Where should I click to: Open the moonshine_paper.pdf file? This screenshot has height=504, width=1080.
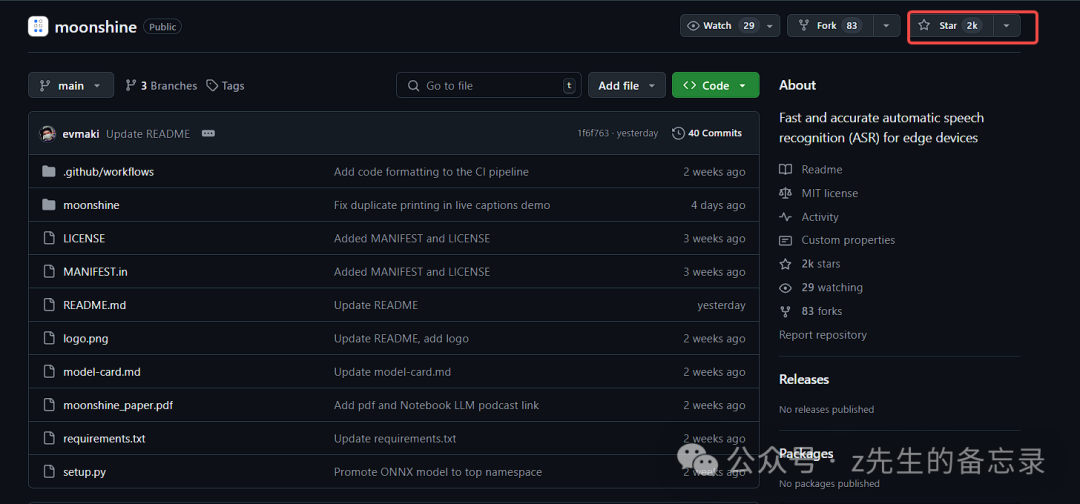(118, 406)
